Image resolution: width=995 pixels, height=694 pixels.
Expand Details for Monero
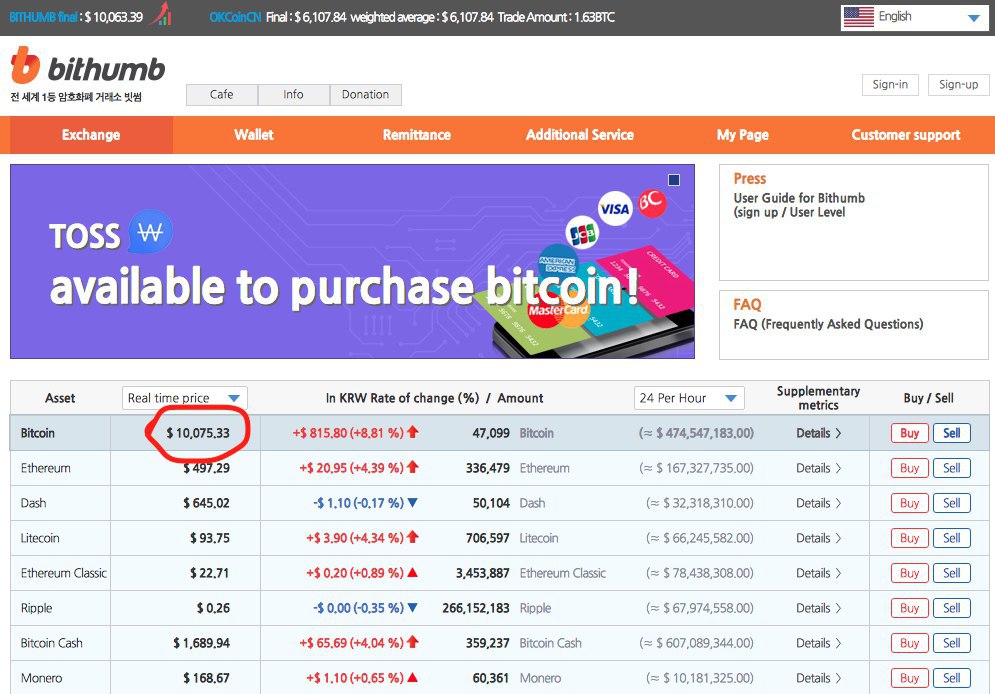[819, 678]
